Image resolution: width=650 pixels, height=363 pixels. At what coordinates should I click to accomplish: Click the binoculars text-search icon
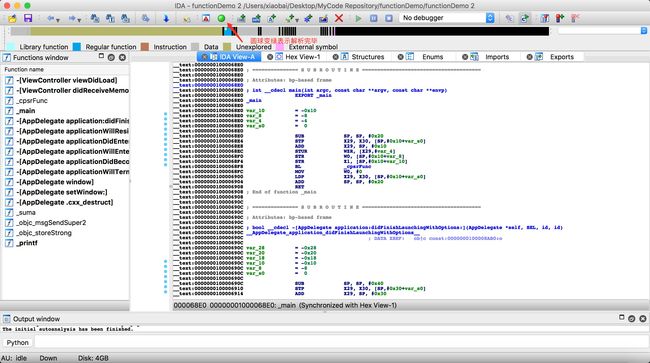pyautogui.click(x=110, y=18)
